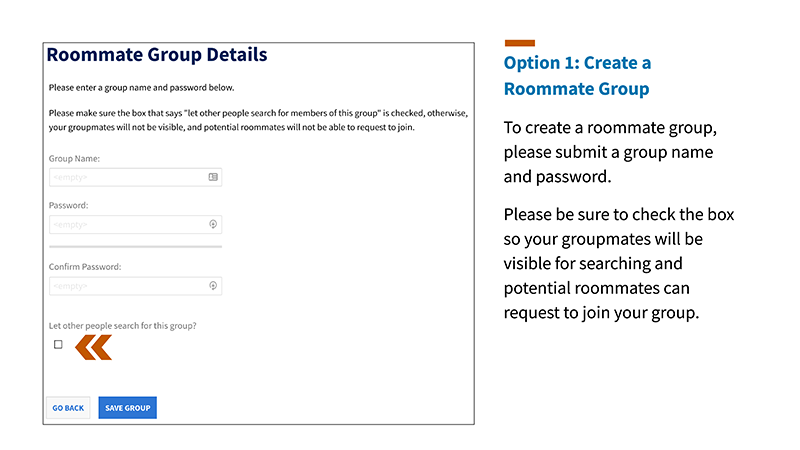Click the orange double-chevron arrow icon
This screenshot has height=450, width=800.
tap(93, 346)
